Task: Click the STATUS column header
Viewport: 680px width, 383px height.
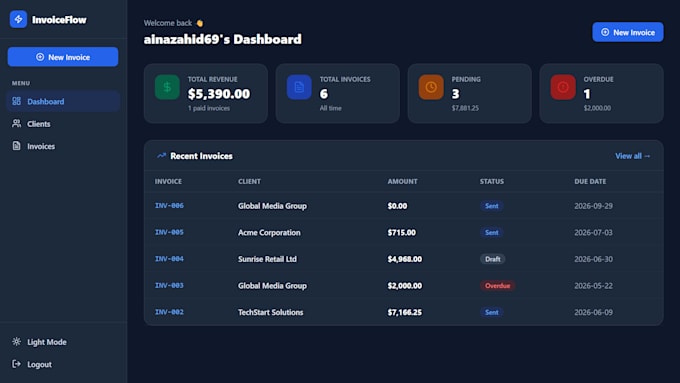Action: [492, 181]
